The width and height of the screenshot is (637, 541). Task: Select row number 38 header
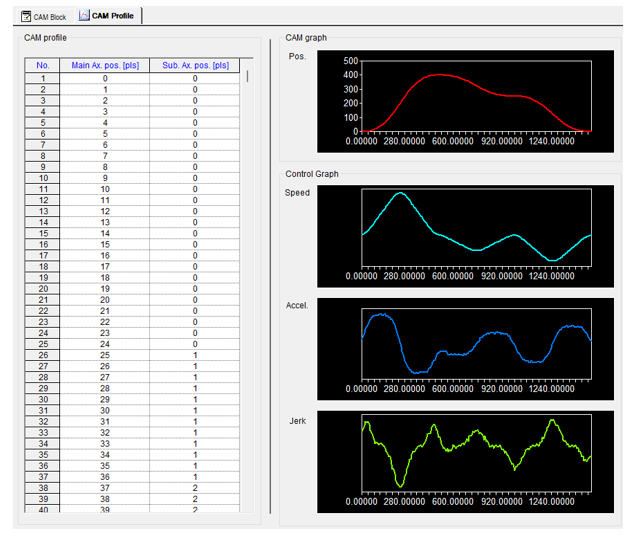[43, 488]
